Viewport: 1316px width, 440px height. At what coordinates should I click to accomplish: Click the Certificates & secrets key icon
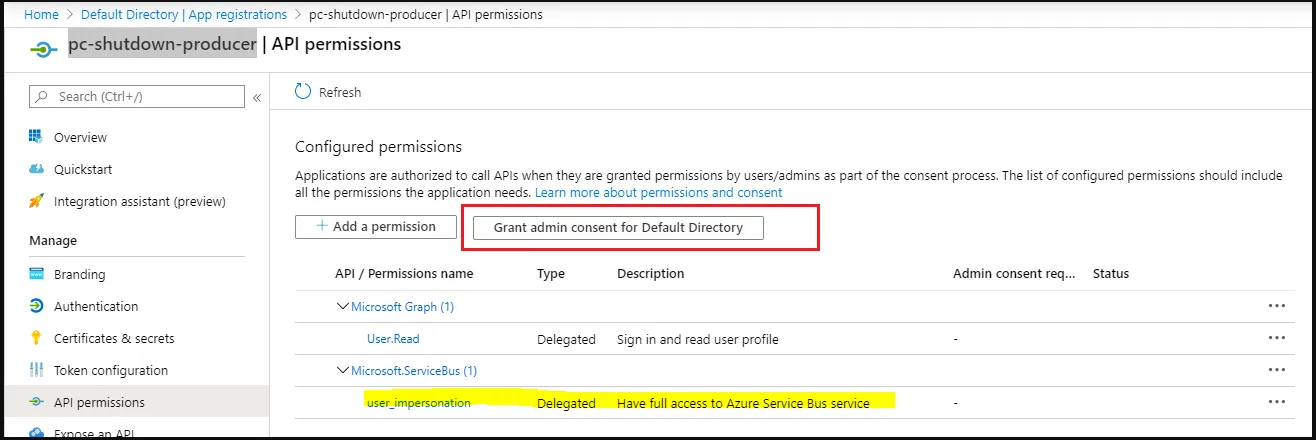click(x=36, y=338)
